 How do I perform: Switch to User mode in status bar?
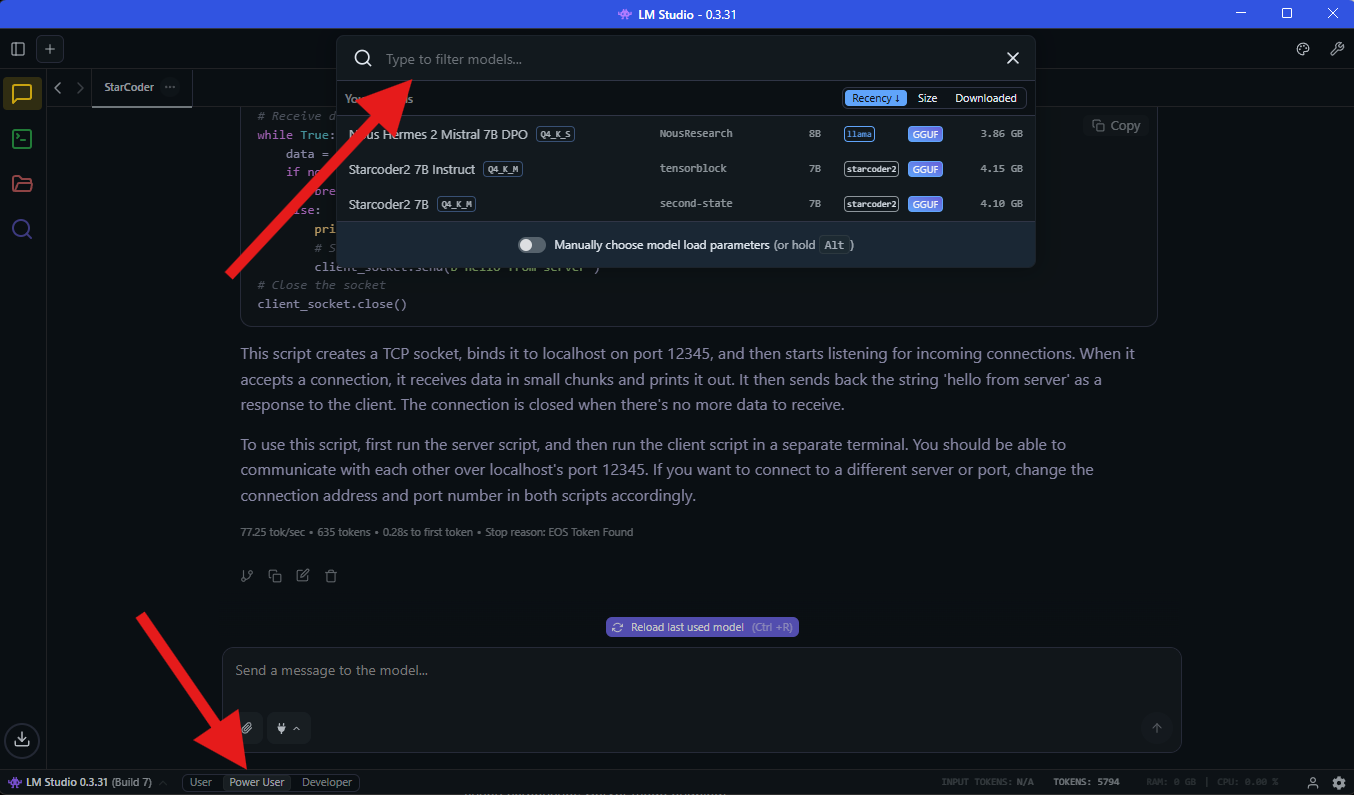[201, 782]
